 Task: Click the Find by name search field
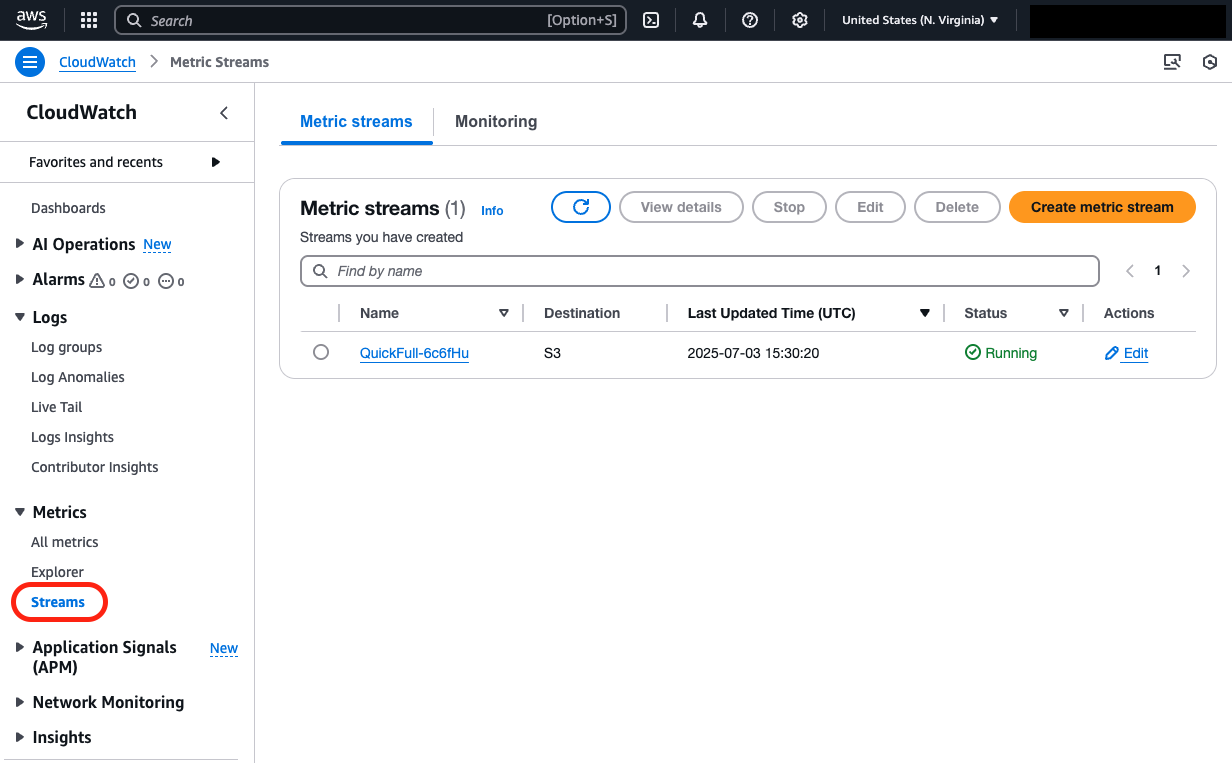tap(700, 271)
